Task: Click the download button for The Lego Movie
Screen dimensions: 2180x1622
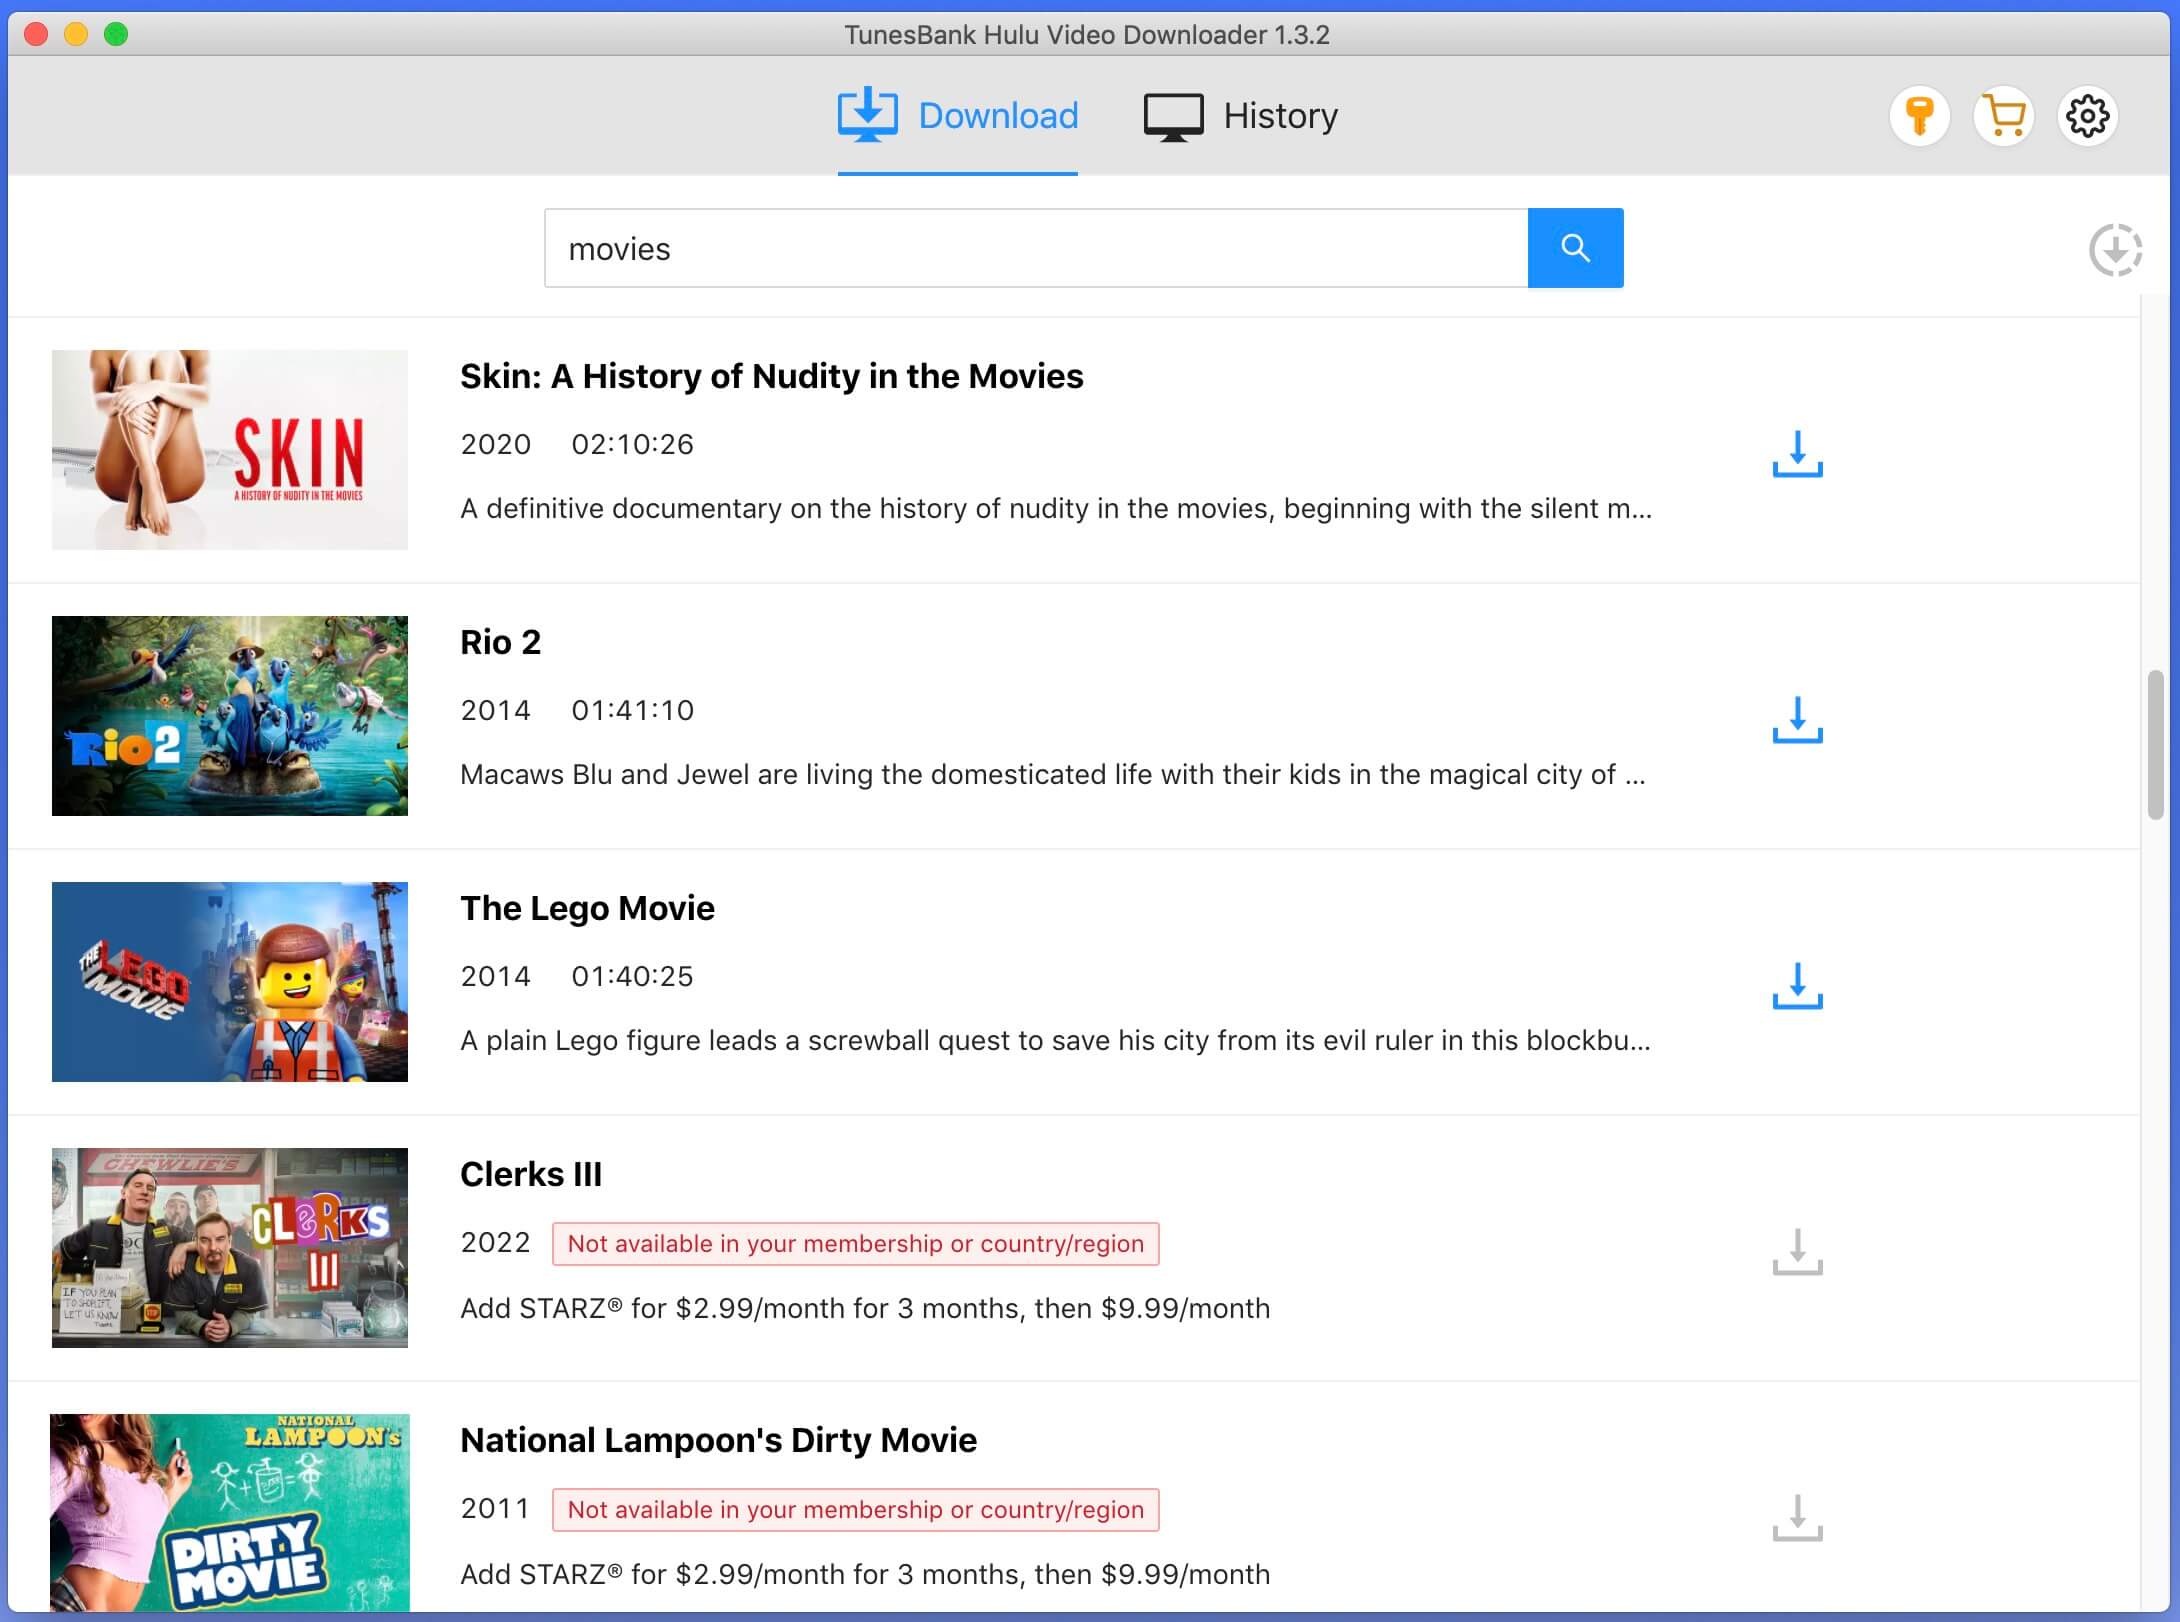Action: pyautogui.click(x=1798, y=983)
